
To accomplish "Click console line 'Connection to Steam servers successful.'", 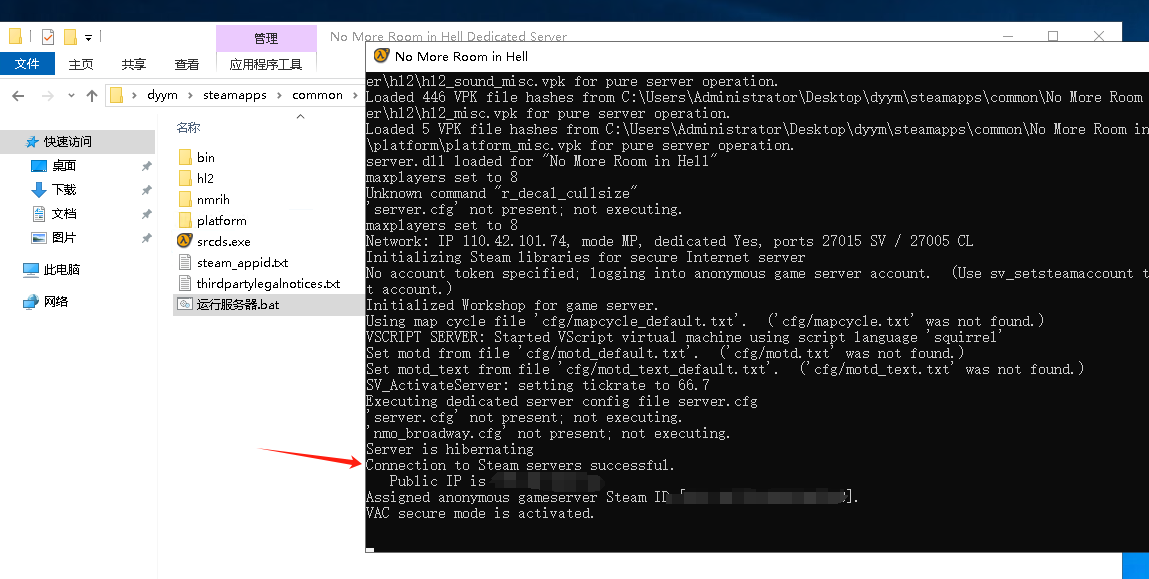I will pos(520,465).
